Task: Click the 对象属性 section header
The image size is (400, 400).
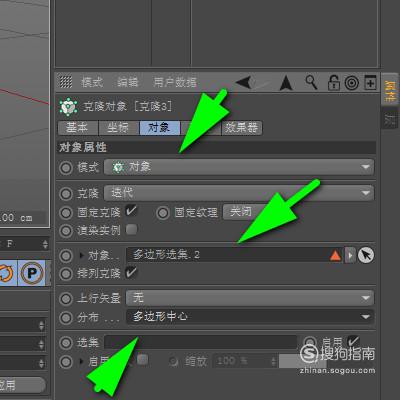Action: (217, 147)
